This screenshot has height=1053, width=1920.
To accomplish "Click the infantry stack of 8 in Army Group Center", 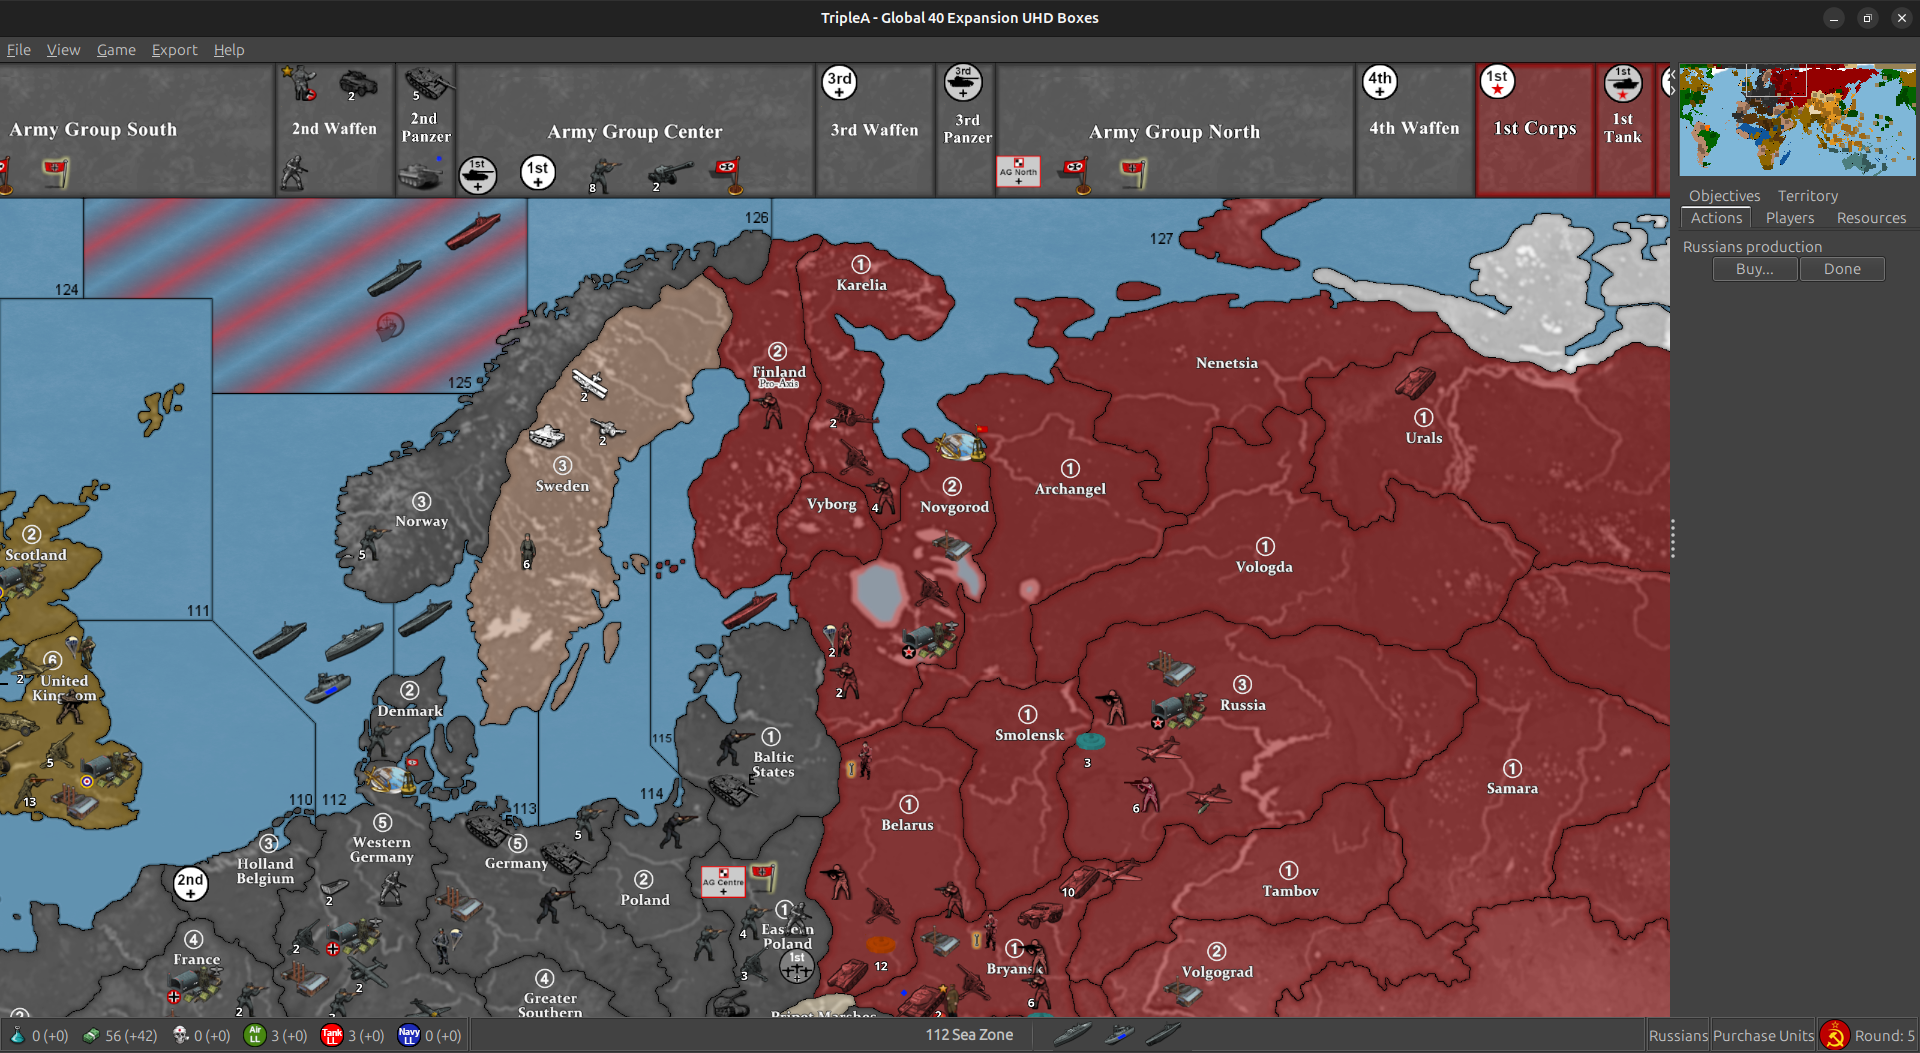I will [603, 174].
